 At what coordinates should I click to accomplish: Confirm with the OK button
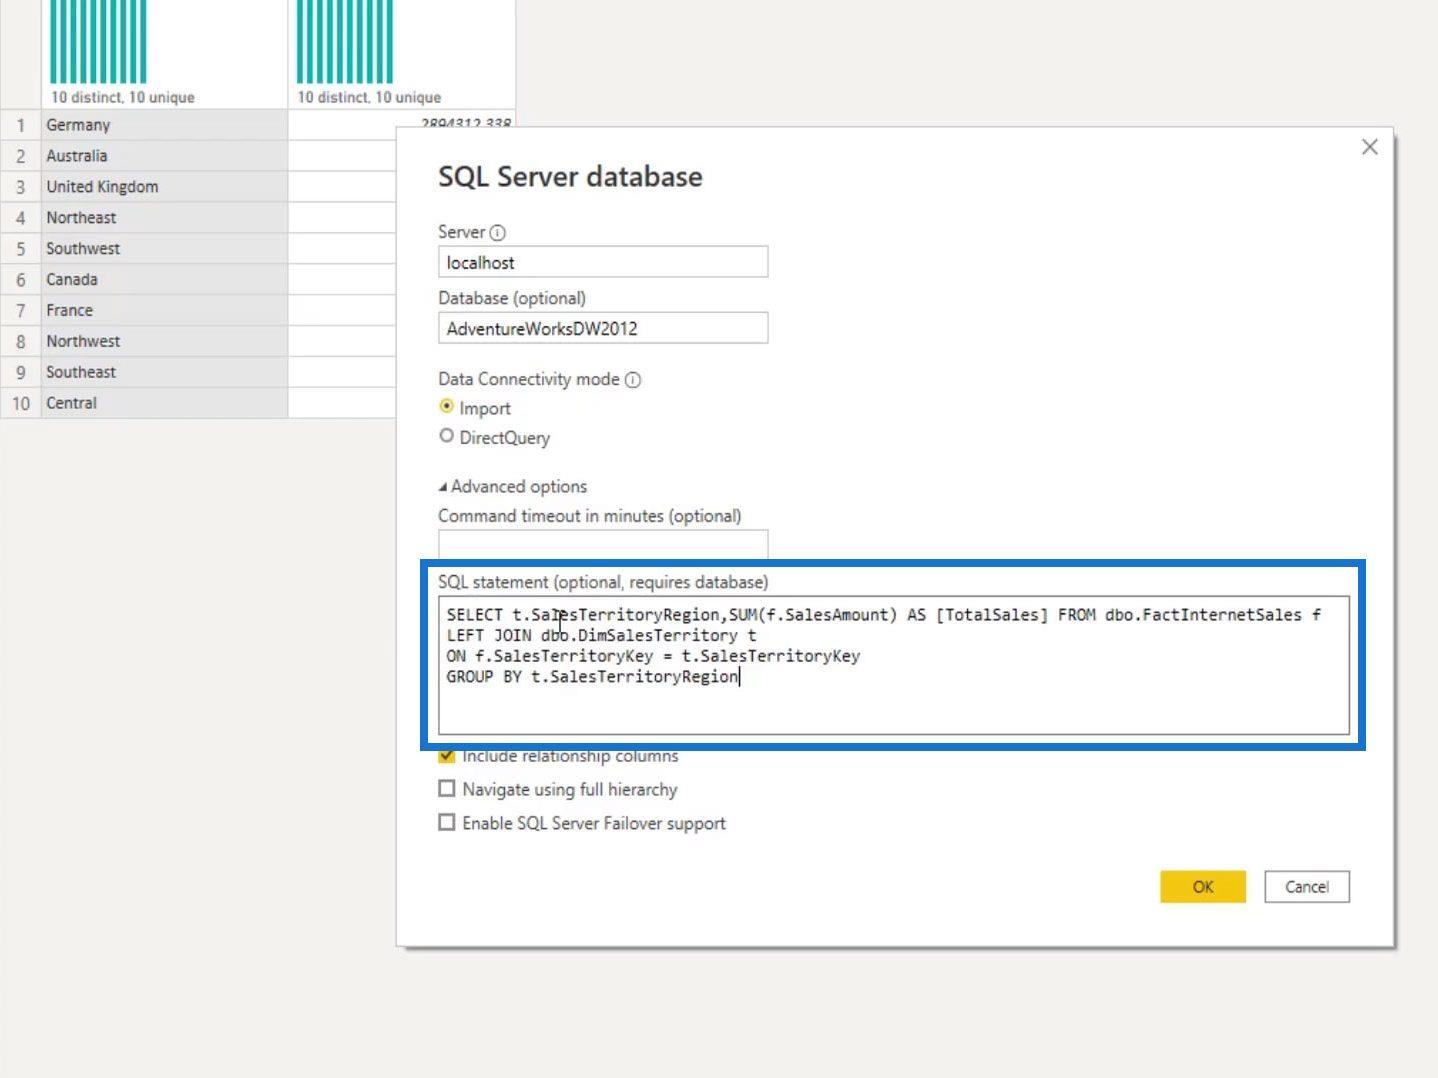[1203, 887]
